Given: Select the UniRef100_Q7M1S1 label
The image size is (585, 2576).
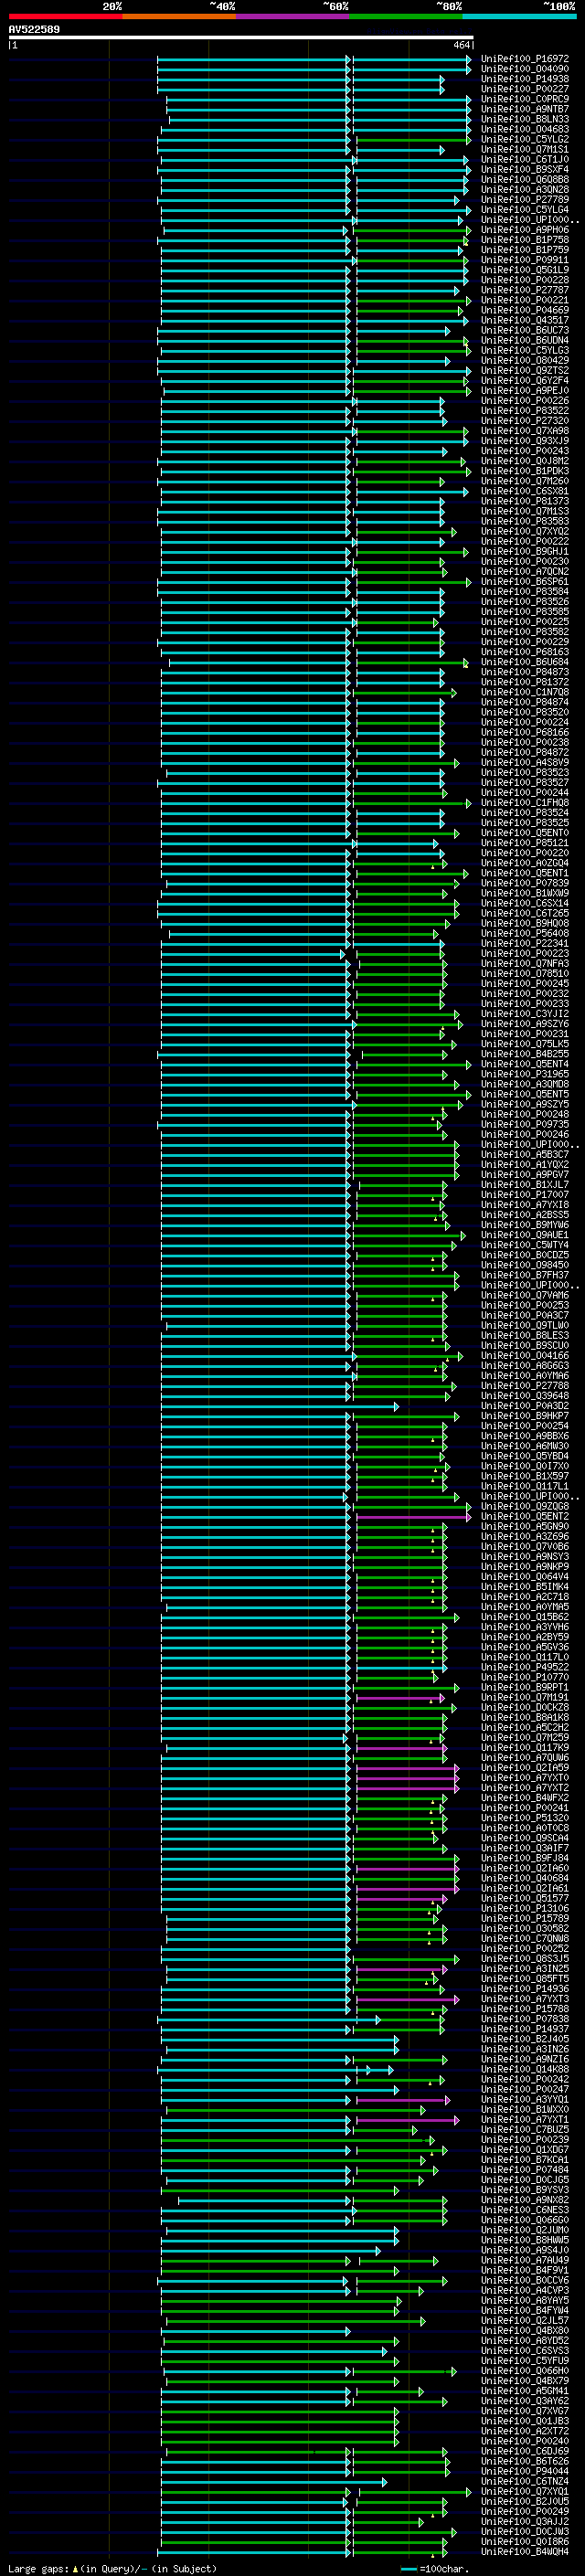Looking at the screenshot, I should [525, 149].
